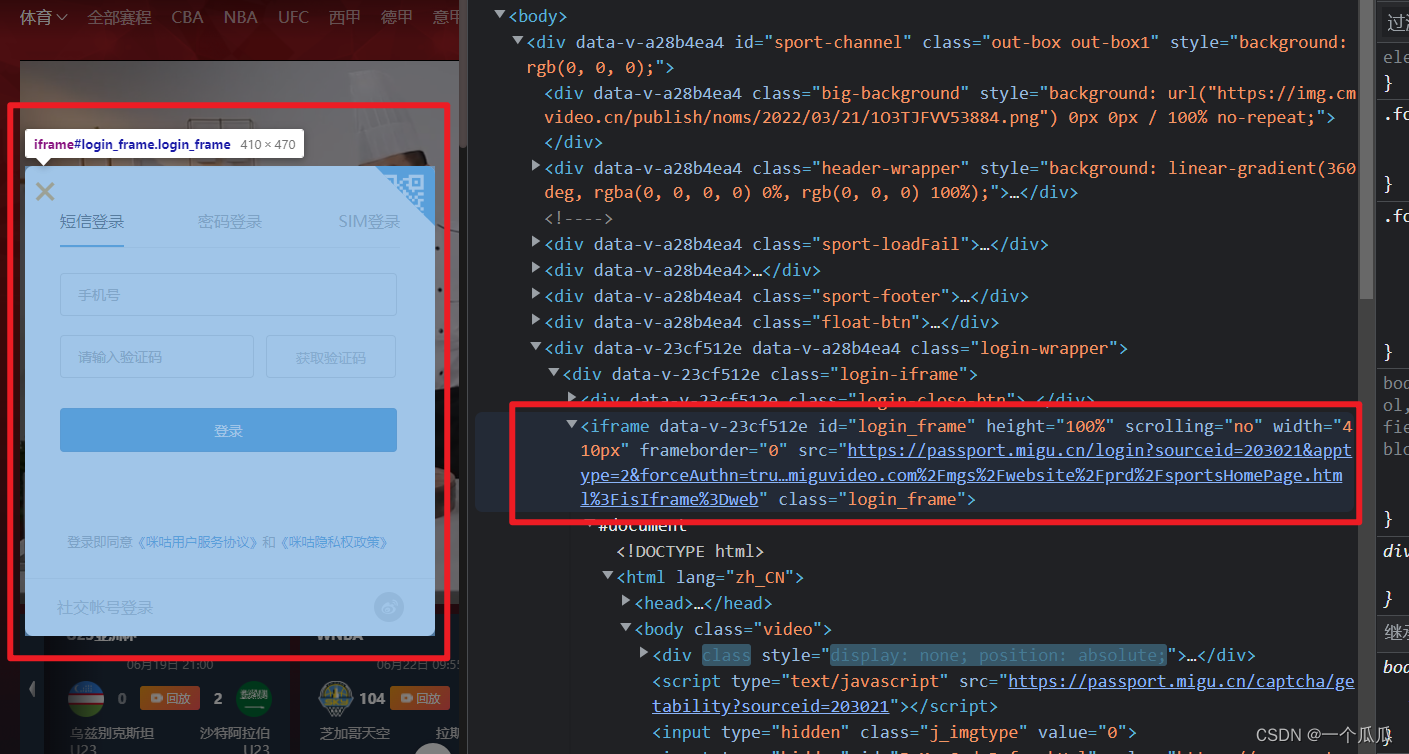Viewport: 1409px width, 754px height.
Task: Click the 乌兹别克斯坦 U23 team logo
Action: (86, 698)
